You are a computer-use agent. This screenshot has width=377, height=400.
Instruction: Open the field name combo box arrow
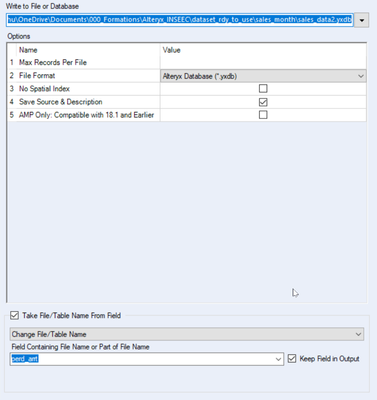coord(278,359)
